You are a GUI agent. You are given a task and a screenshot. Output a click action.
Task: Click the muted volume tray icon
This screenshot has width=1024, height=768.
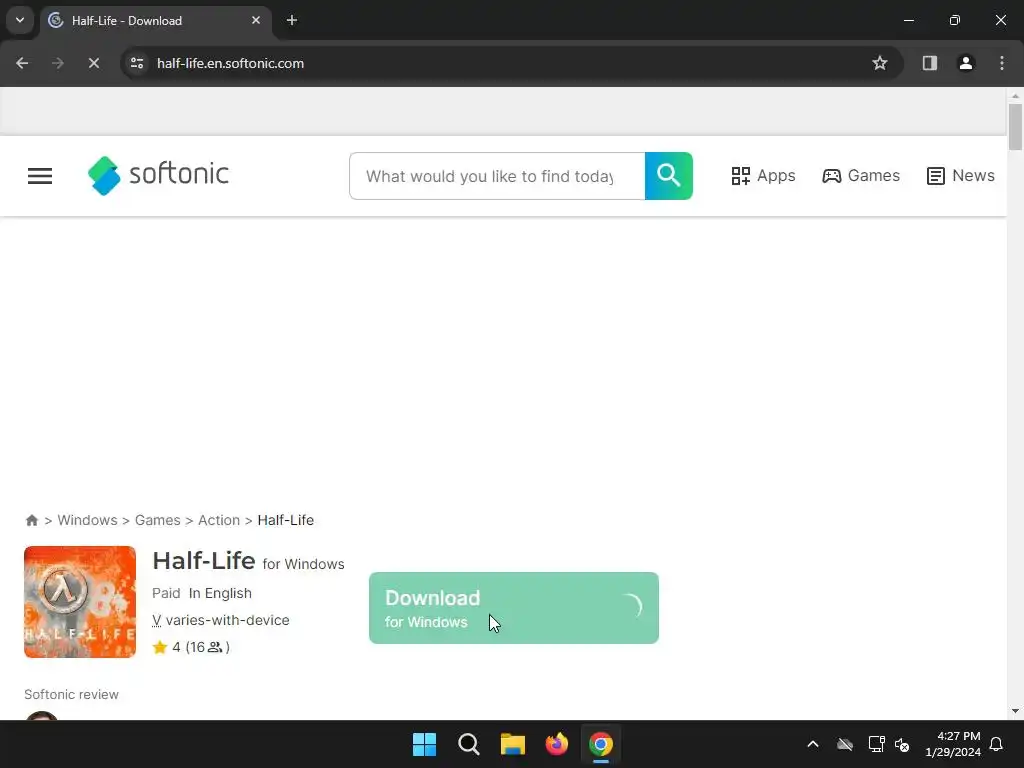(903, 744)
